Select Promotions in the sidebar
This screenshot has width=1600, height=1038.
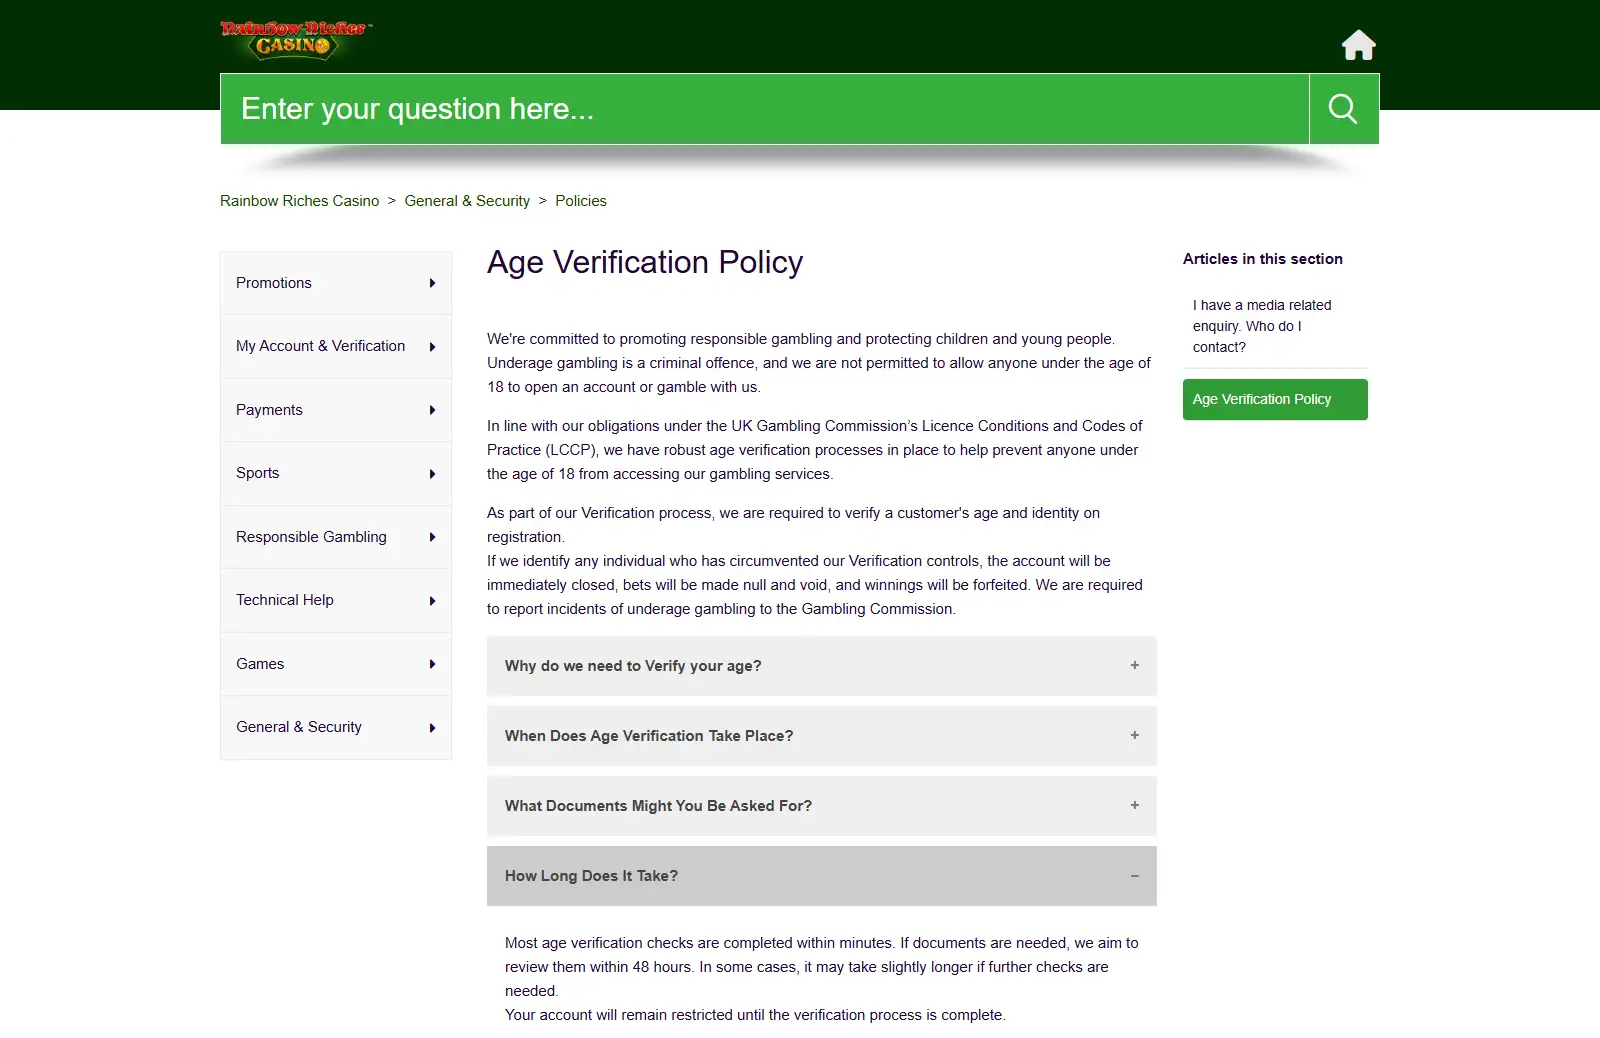336,283
